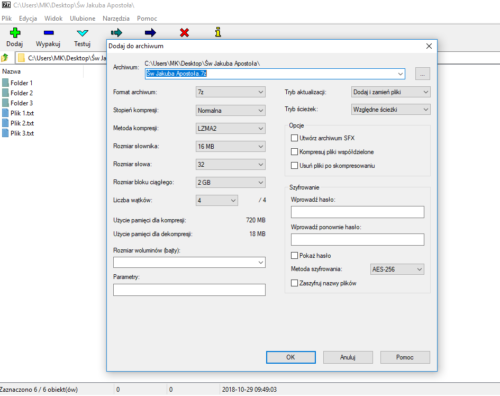The image size is (500, 396).
Task: Toggle the Pokaż hasło checkbox
Action: click(294, 255)
